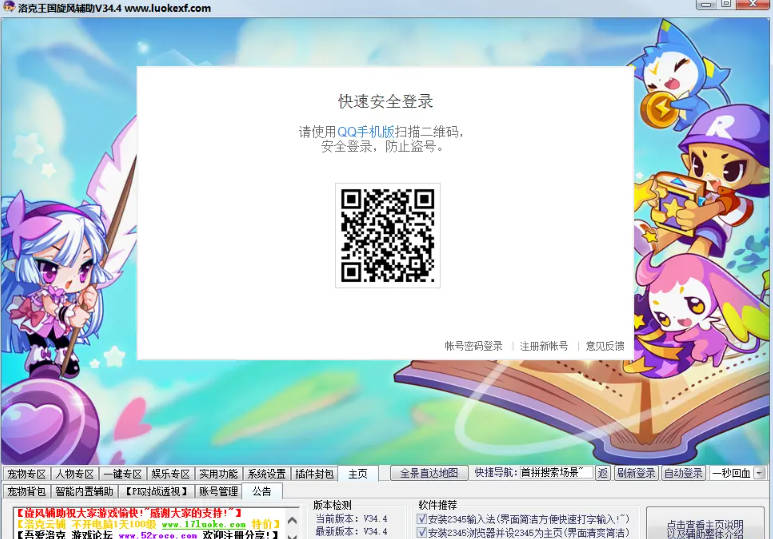The width and height of the screenshot is (773, 539).
Task: Select the 智能内置辅助 sub-tab
Action: pos(84,491)
